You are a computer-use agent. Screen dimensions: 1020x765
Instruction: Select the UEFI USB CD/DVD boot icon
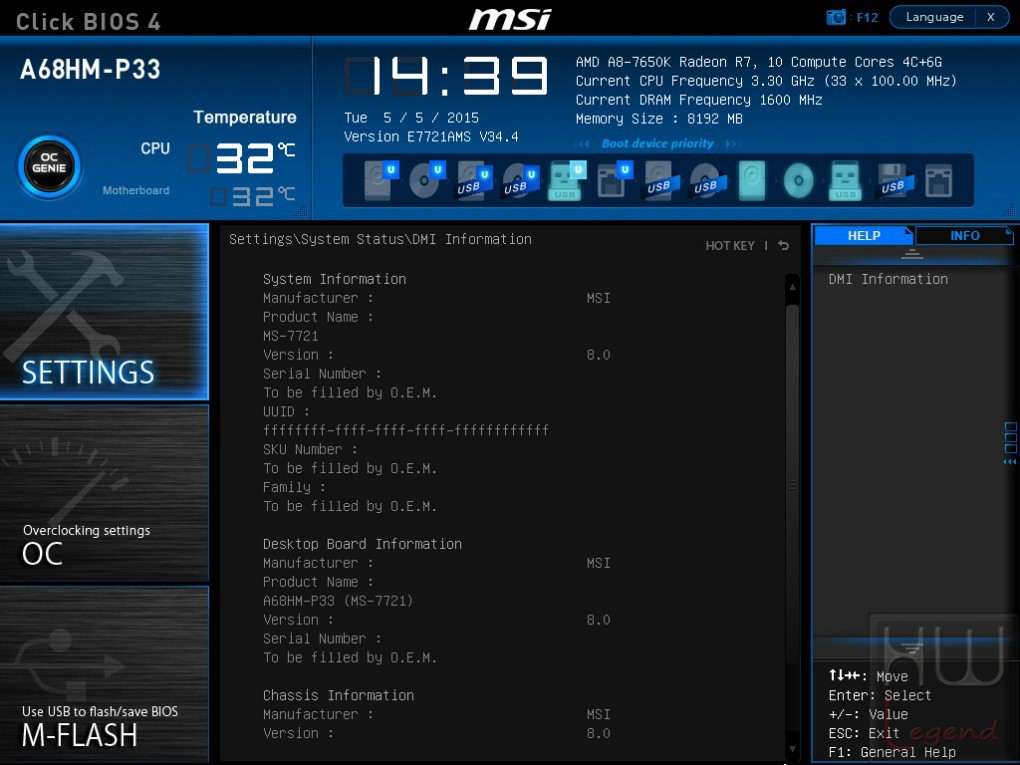[x=520, y=180]
